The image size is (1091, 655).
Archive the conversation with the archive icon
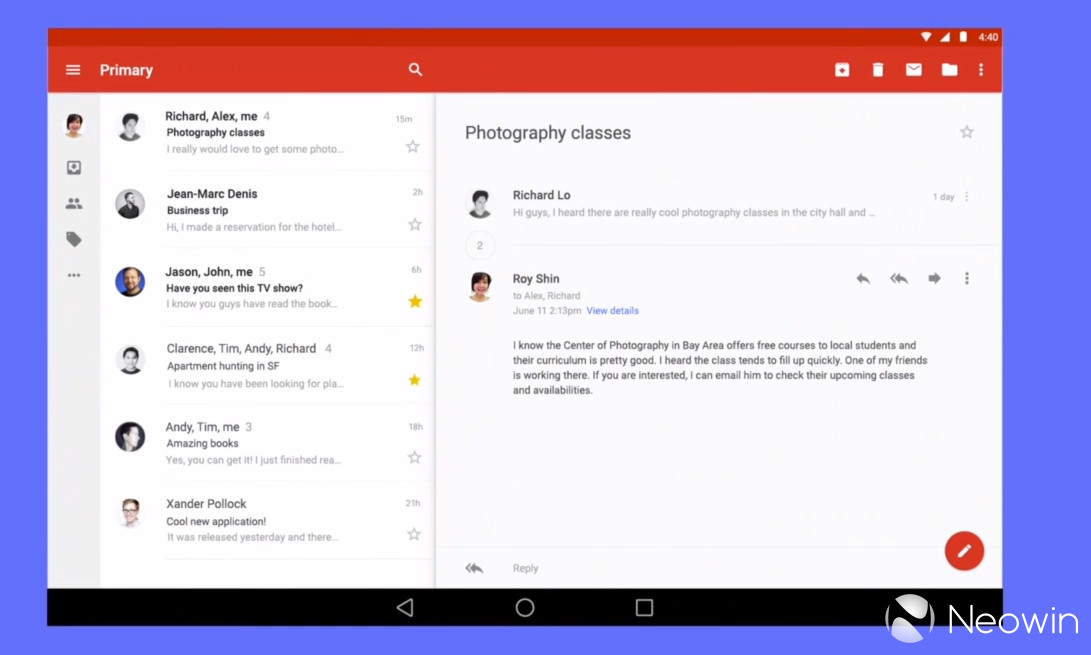(842, 70)
